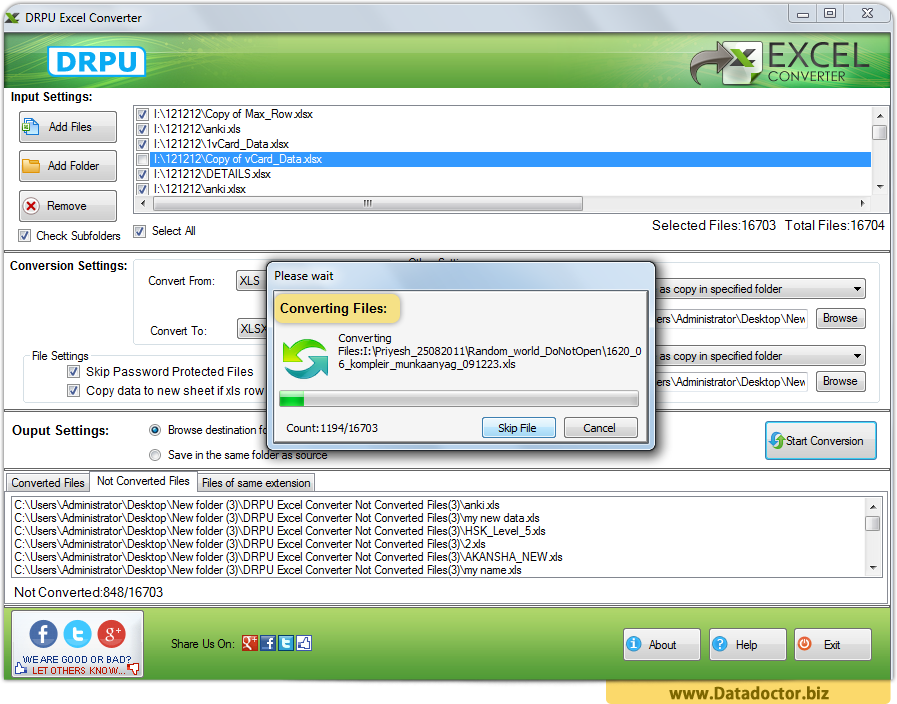The image size is (897, 704).
Task: Click the large Google Plus circle icon
Action: [x=112, y=634]
